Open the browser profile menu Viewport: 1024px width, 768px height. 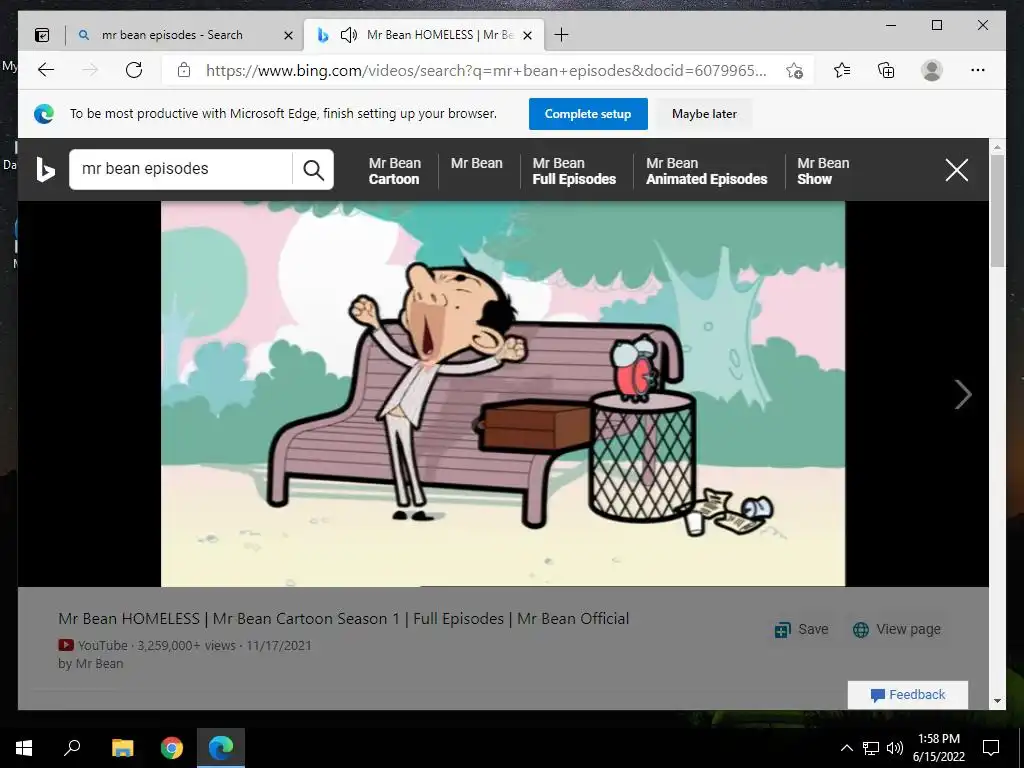932,70
